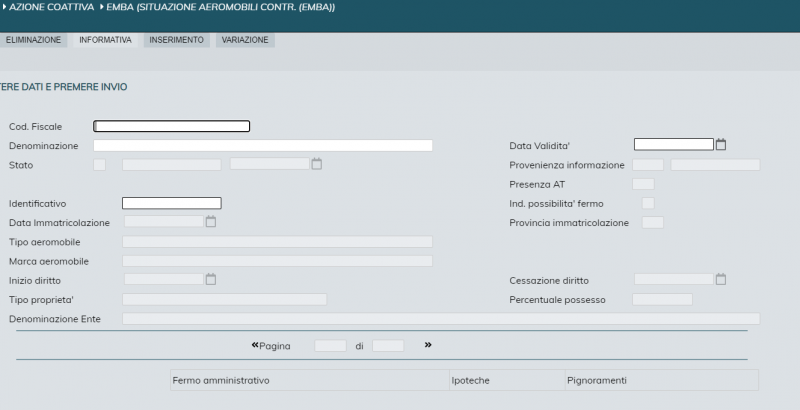Go to previous page double-arrow
800x410 pixels.
255,346
